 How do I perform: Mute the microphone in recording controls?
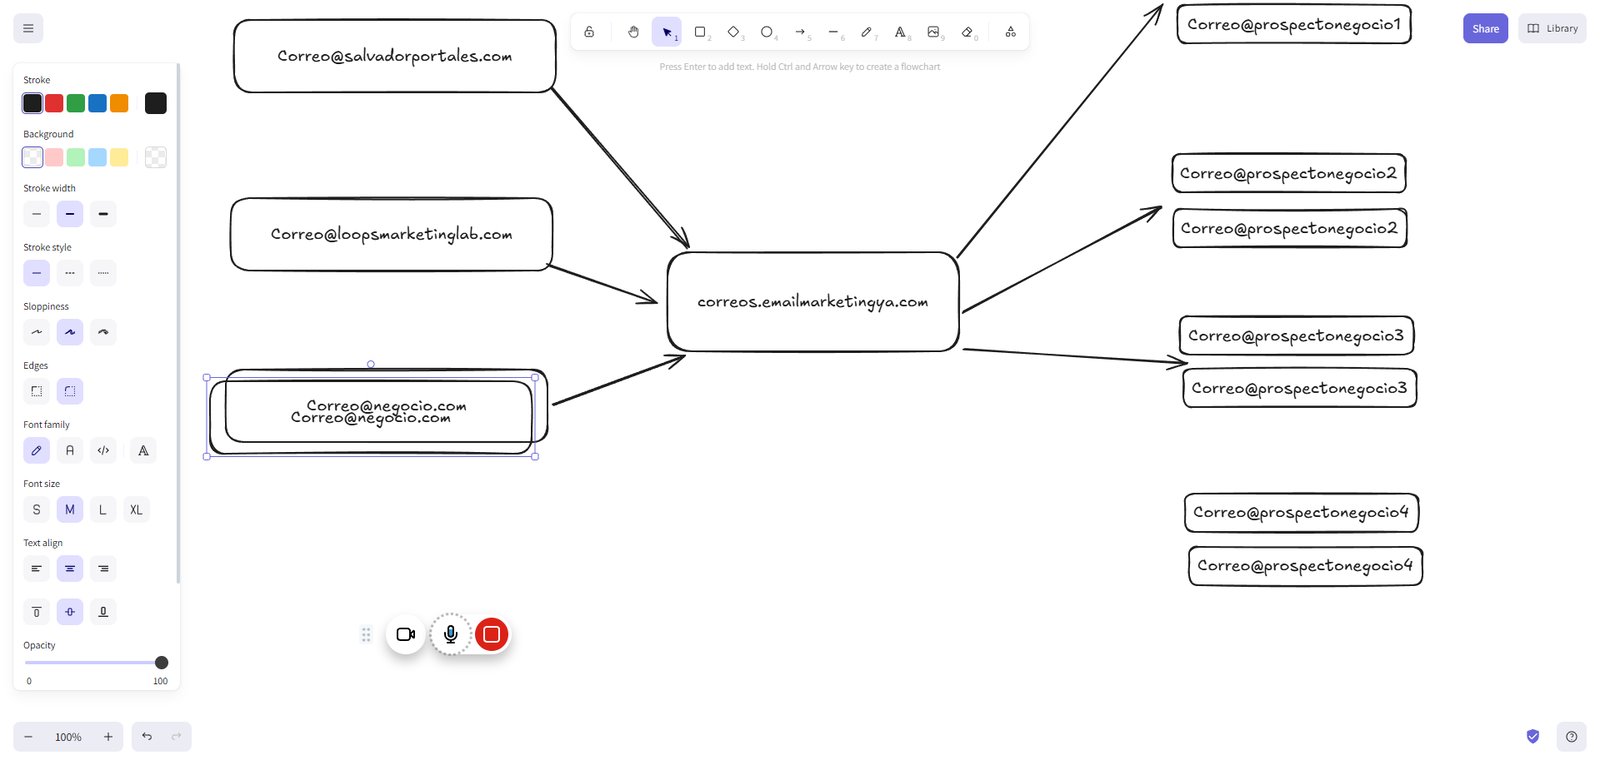451,634
